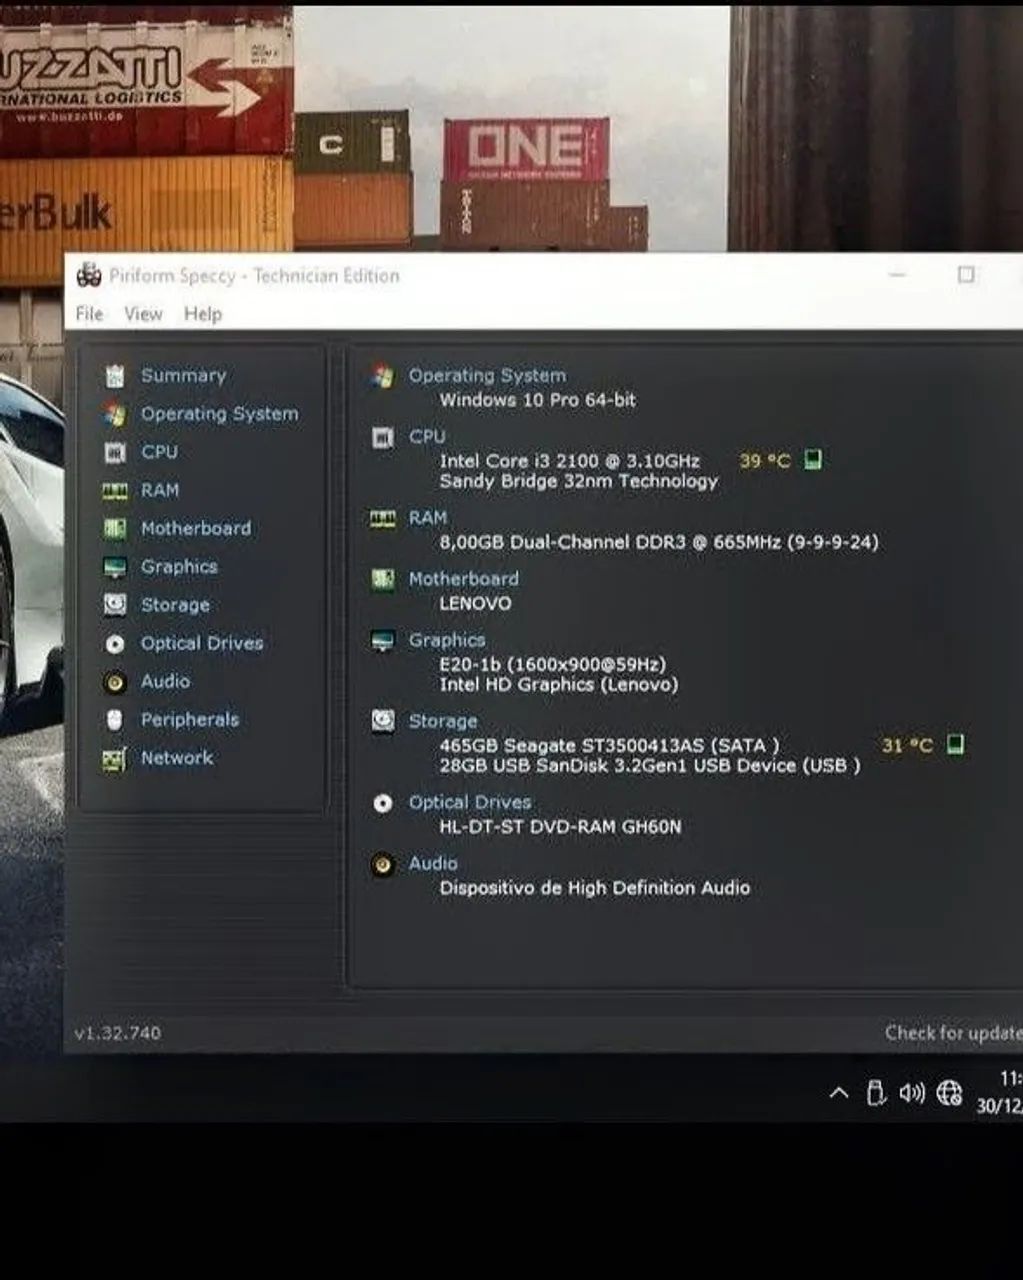Select CPU in the sidebar
The height and width of the screenshot is (1280, 1023).
(159, 452)
